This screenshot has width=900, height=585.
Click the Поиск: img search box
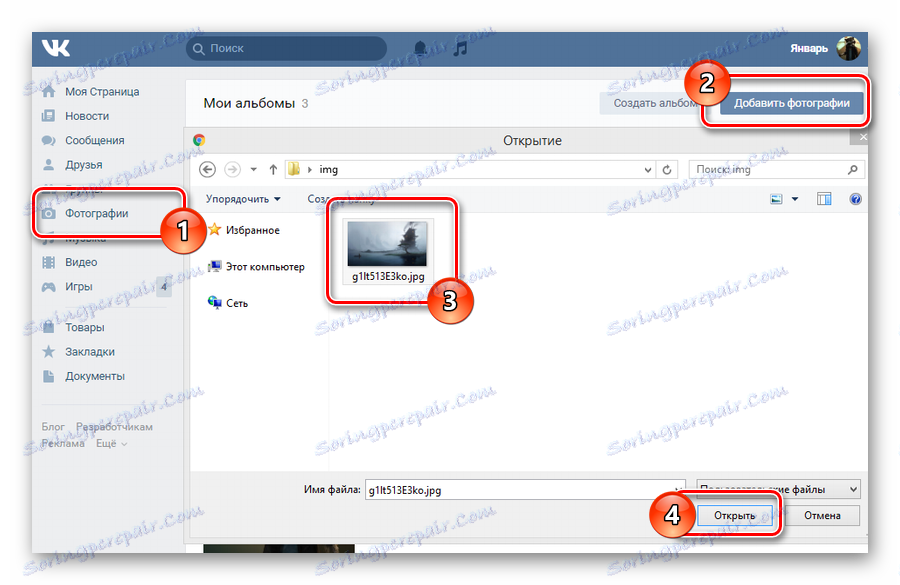(777, 169)
